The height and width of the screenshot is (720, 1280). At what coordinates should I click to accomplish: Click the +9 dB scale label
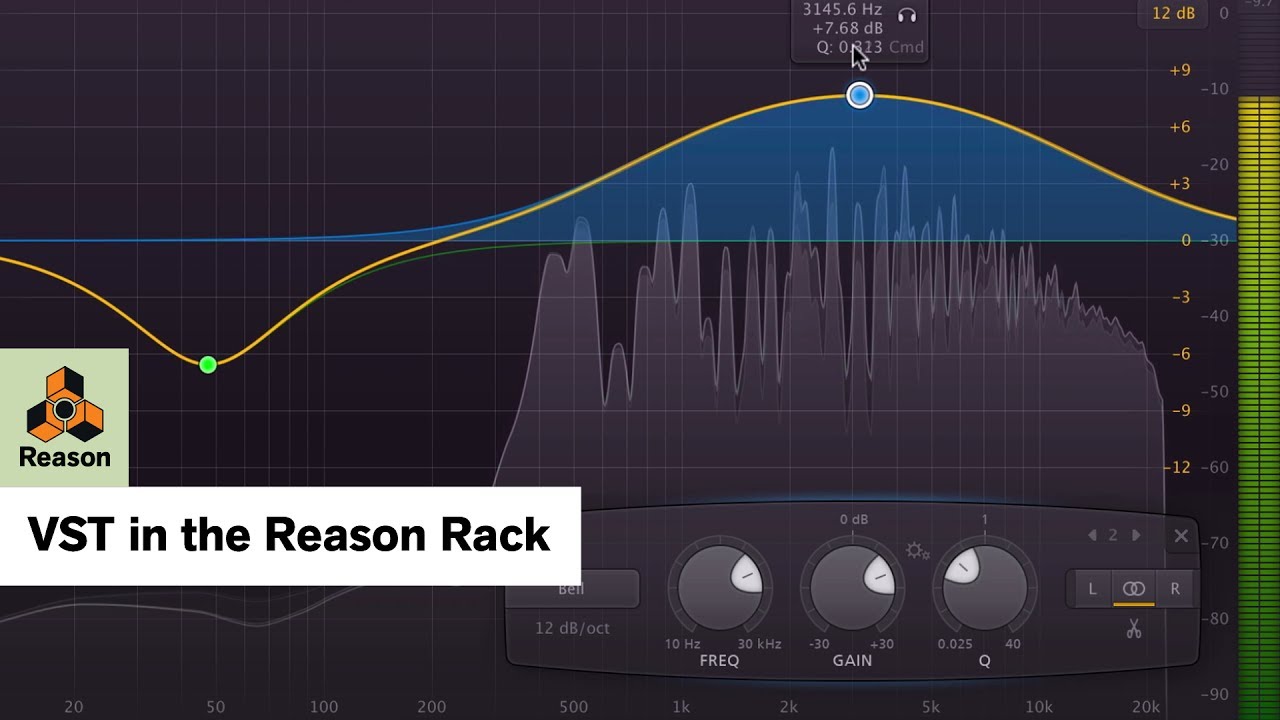pos(1180,70)
